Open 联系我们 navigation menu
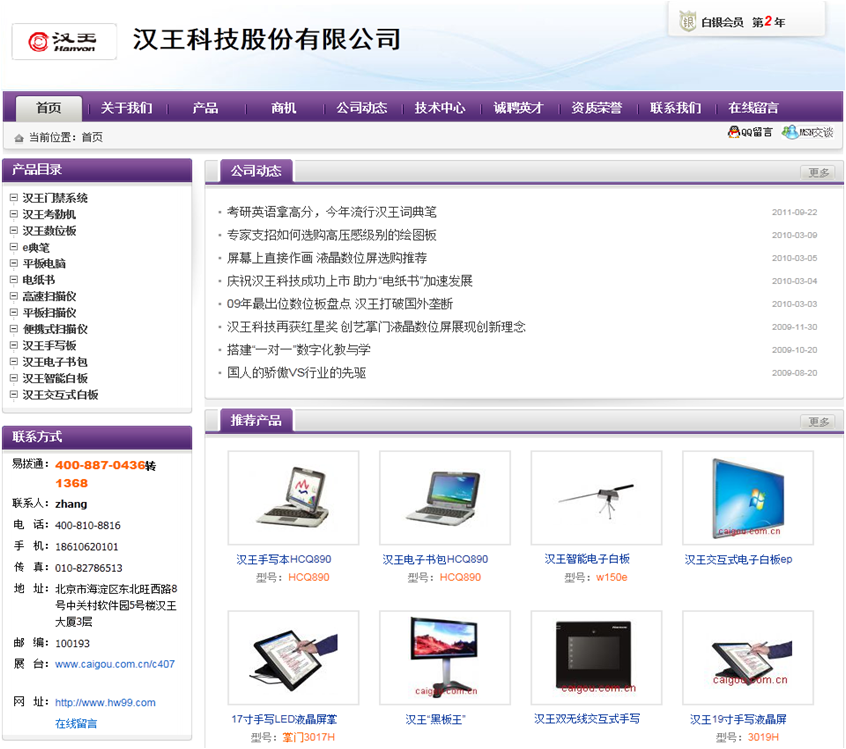The height and width of the screenshot is (749, 846). (x=676, y=108)
